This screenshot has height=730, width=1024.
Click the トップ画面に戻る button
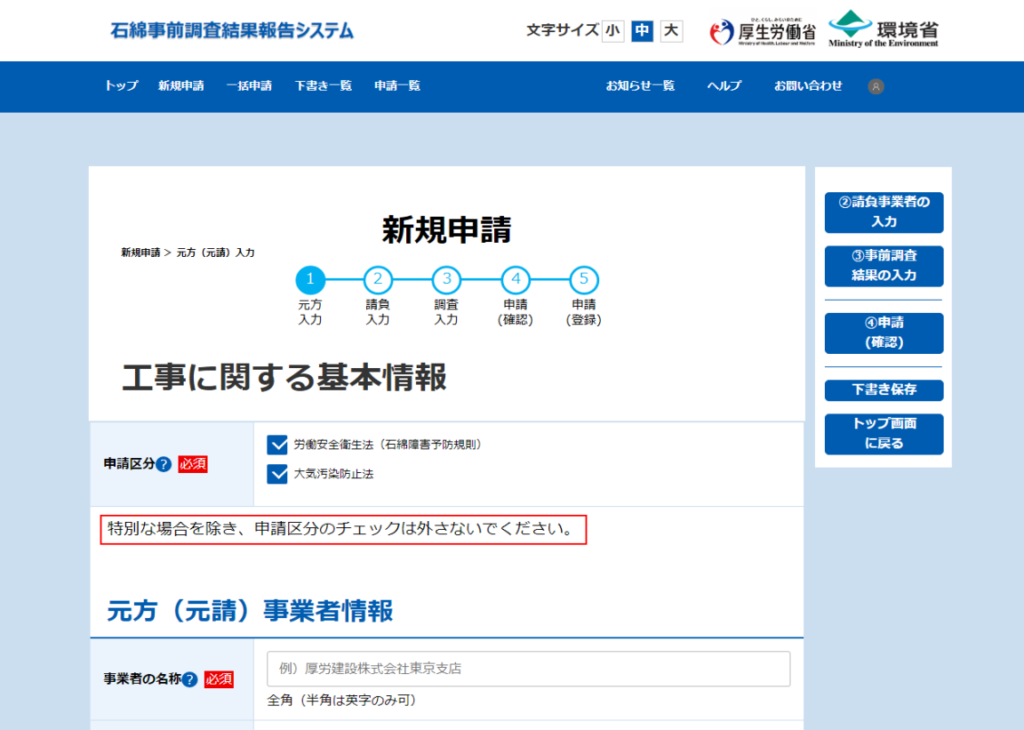883,433
